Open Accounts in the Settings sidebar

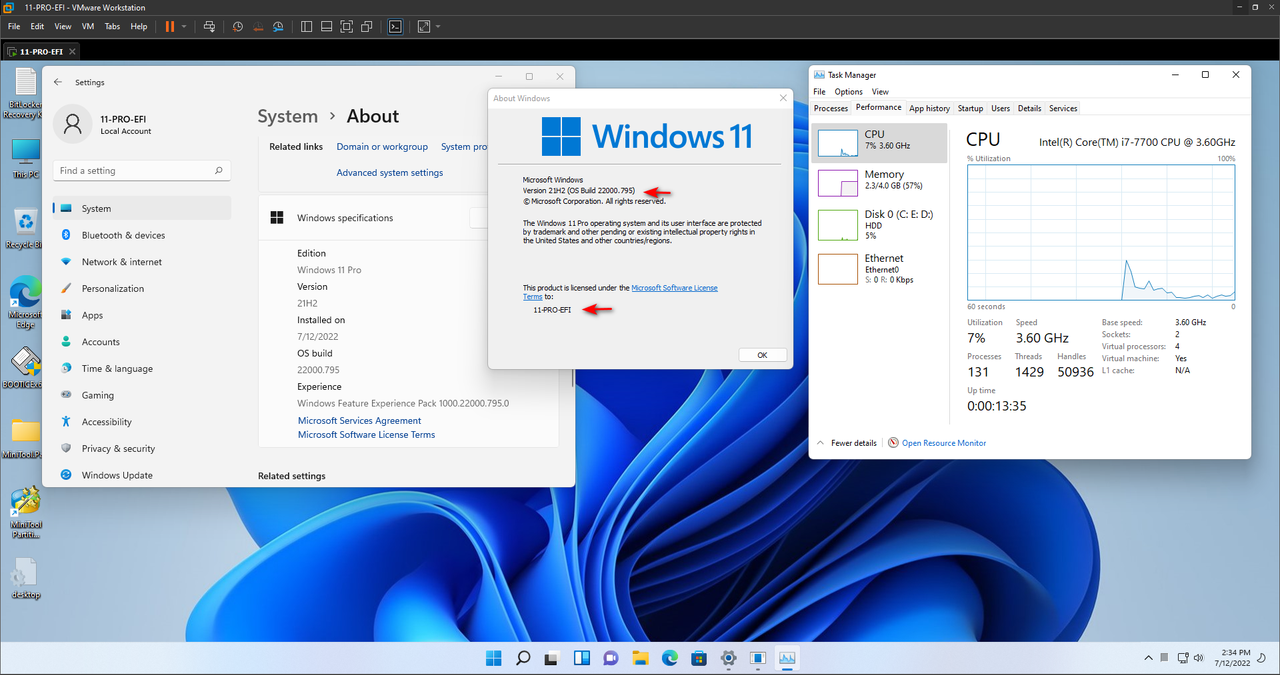(x=142, y=342)
